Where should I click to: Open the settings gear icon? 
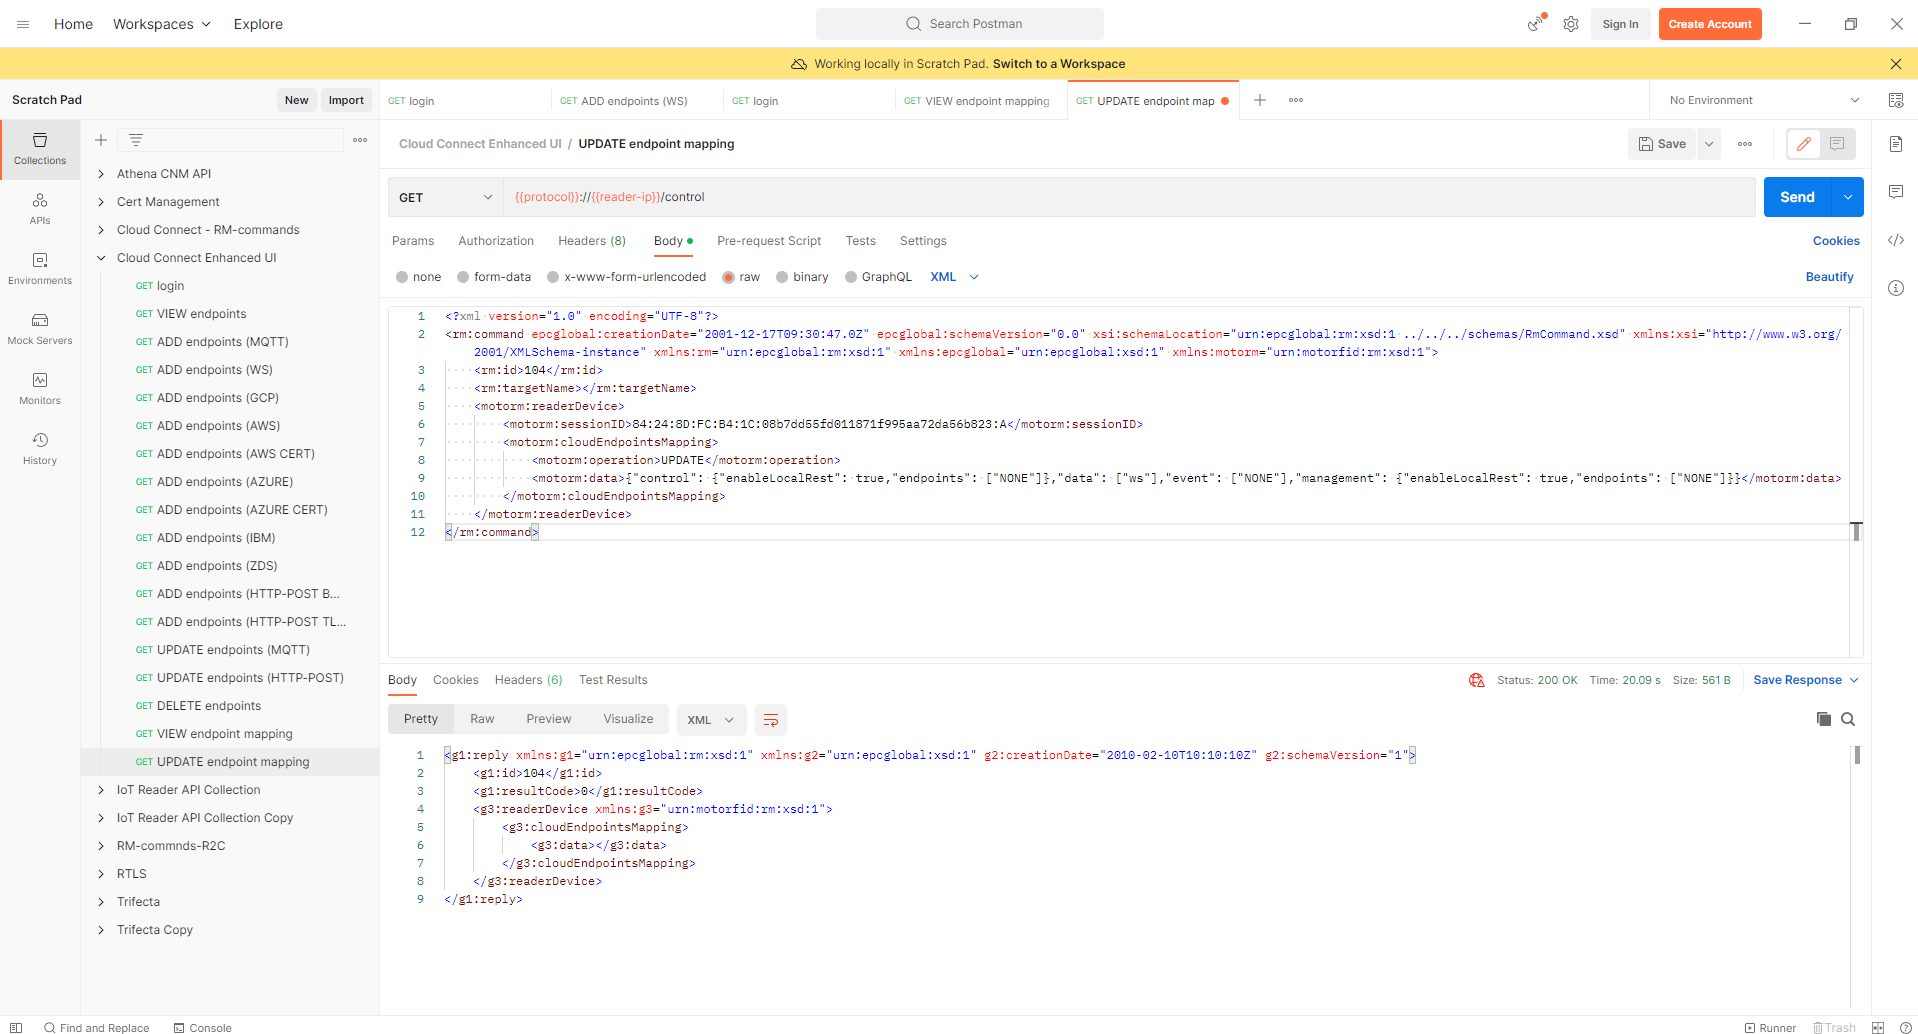pos(1571,24)
